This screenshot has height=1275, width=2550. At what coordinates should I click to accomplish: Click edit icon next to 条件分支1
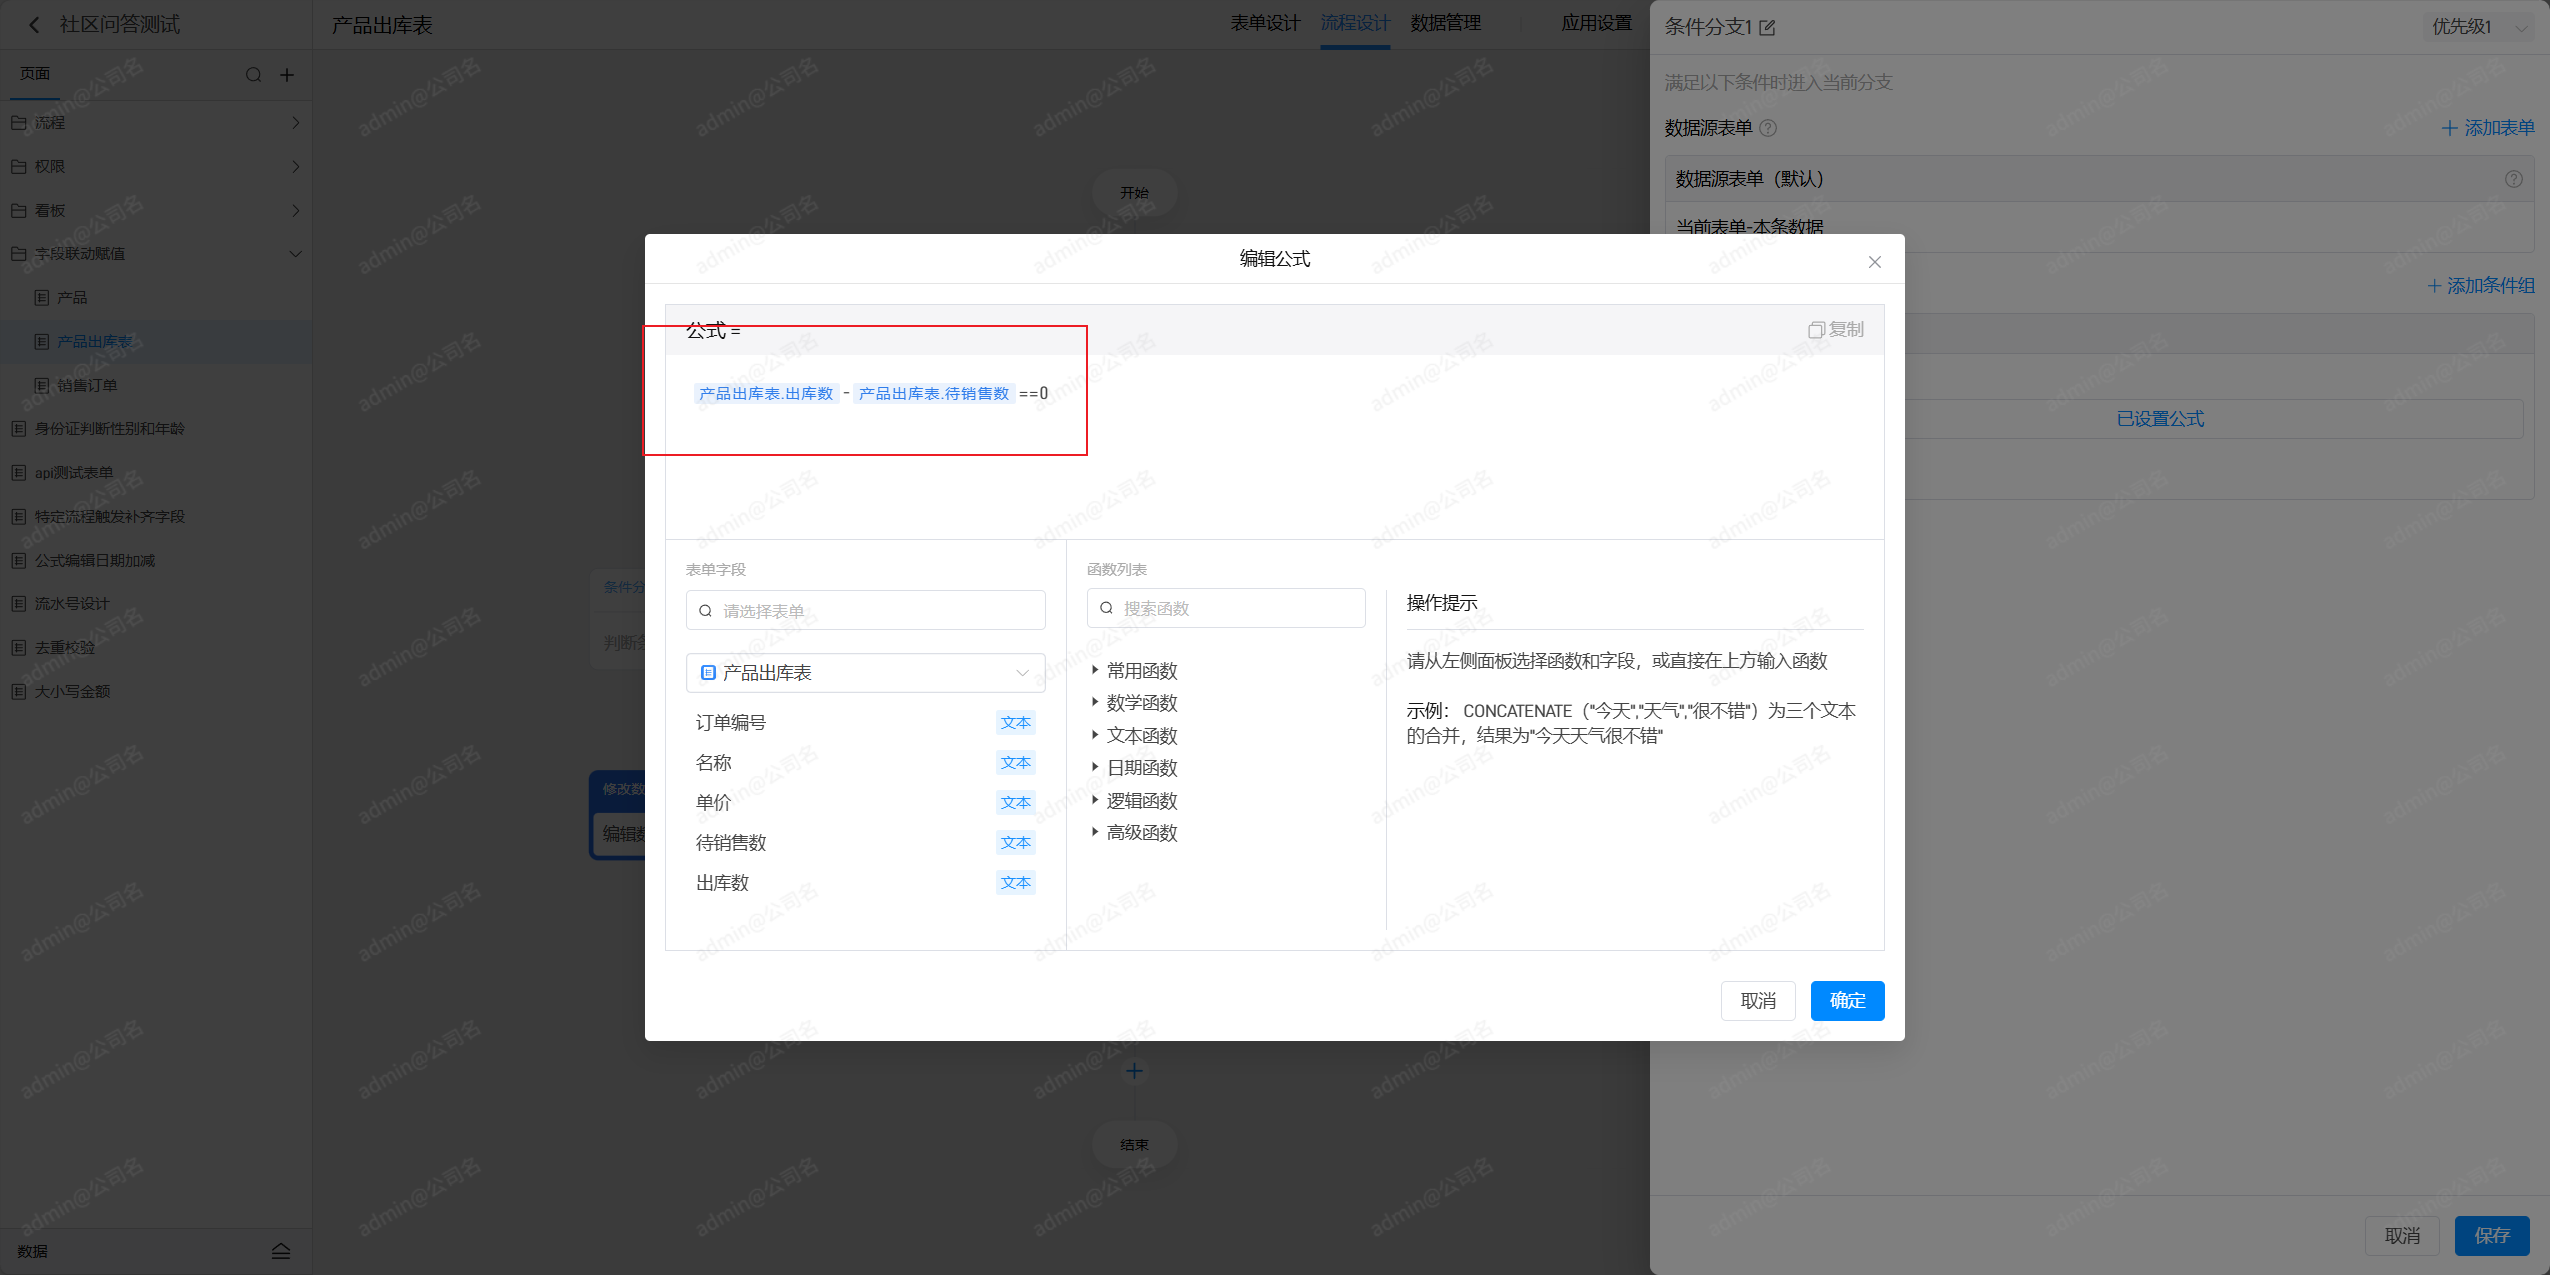(x=1768, y=28)
